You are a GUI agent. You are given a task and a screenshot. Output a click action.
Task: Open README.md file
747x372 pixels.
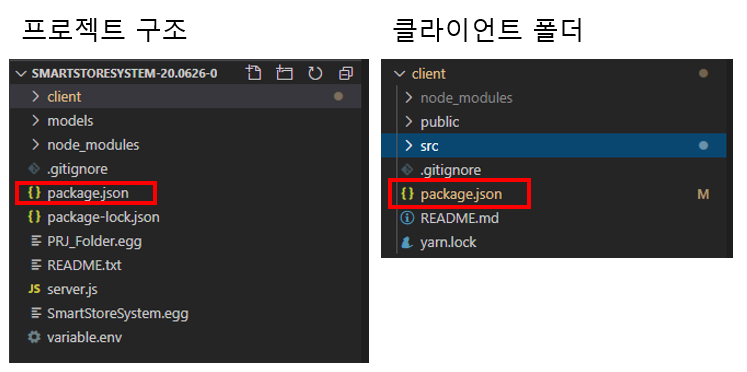[460, 218]
